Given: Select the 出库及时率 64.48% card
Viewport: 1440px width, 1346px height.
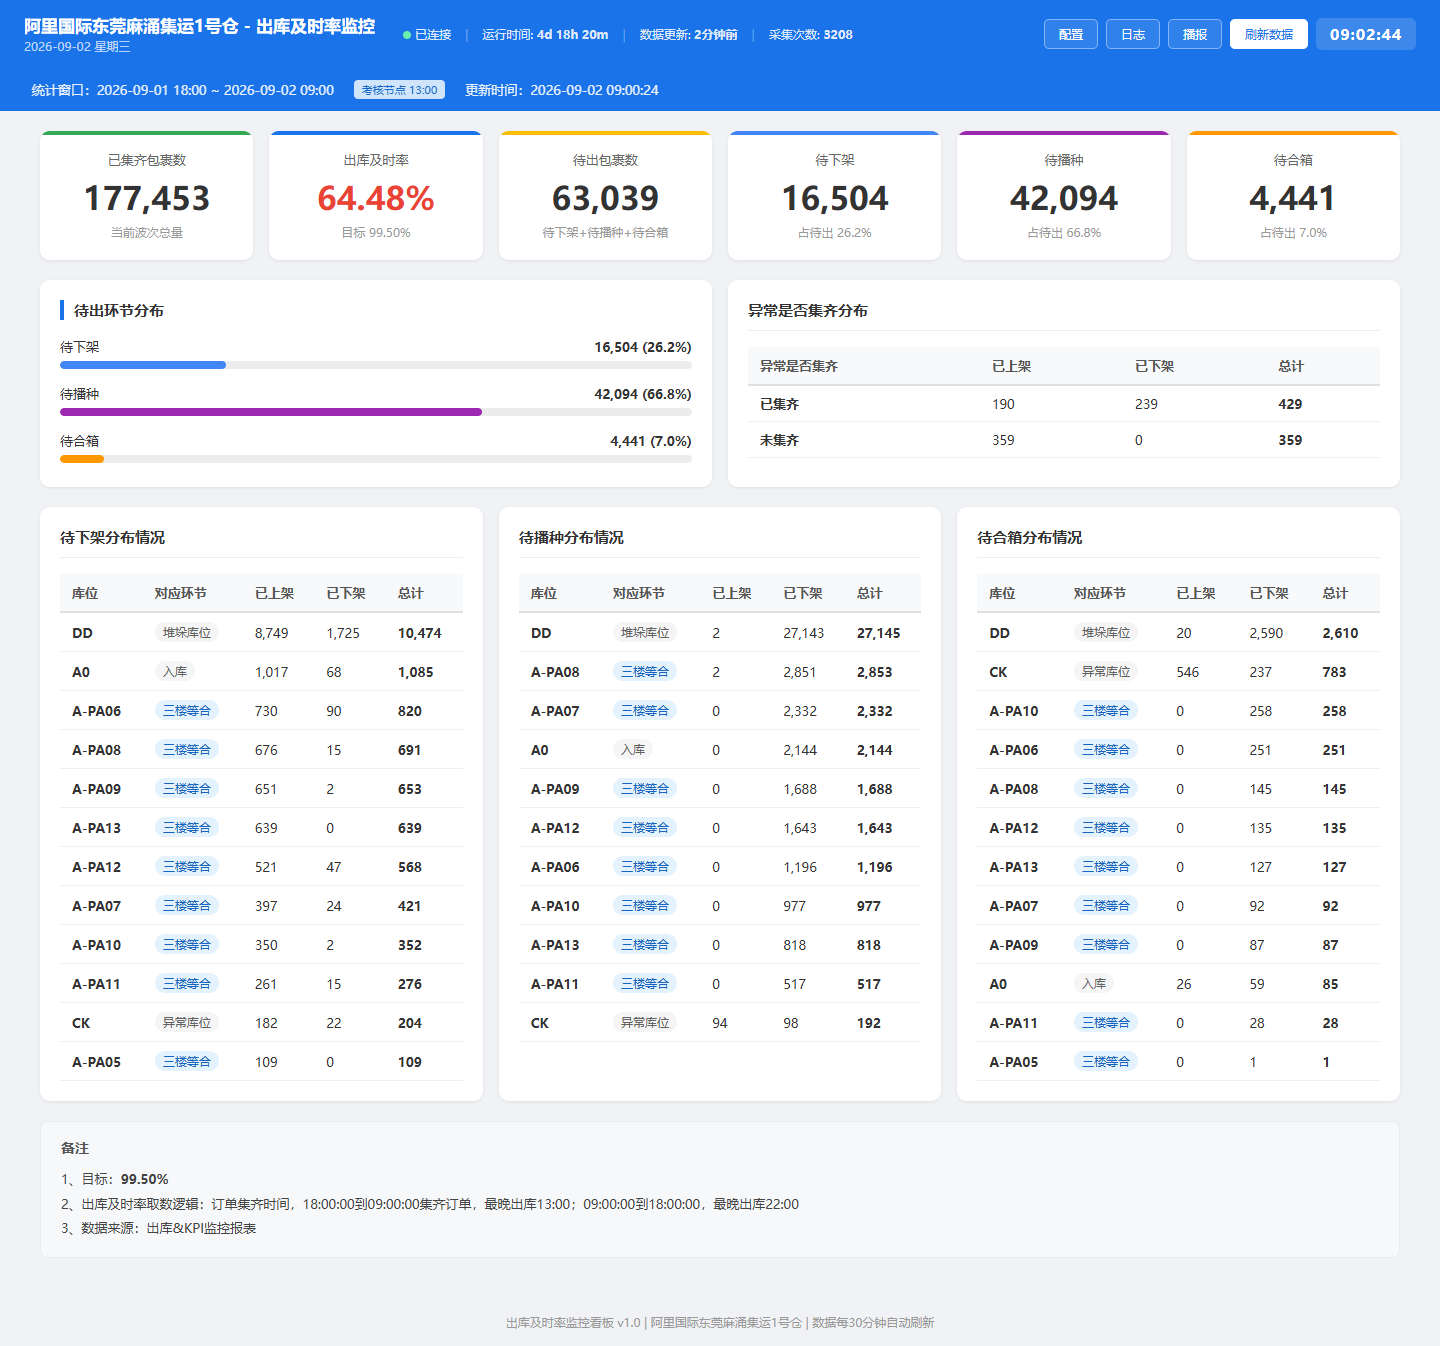Looking at the screenshot, I should (376, 196).
